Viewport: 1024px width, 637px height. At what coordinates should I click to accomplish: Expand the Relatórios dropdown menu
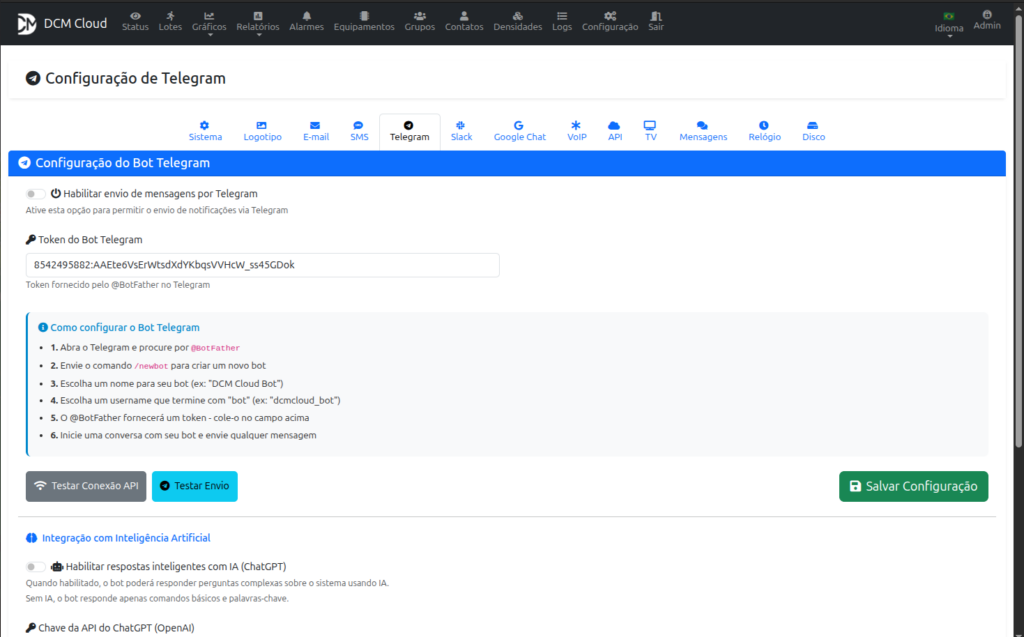258,22
